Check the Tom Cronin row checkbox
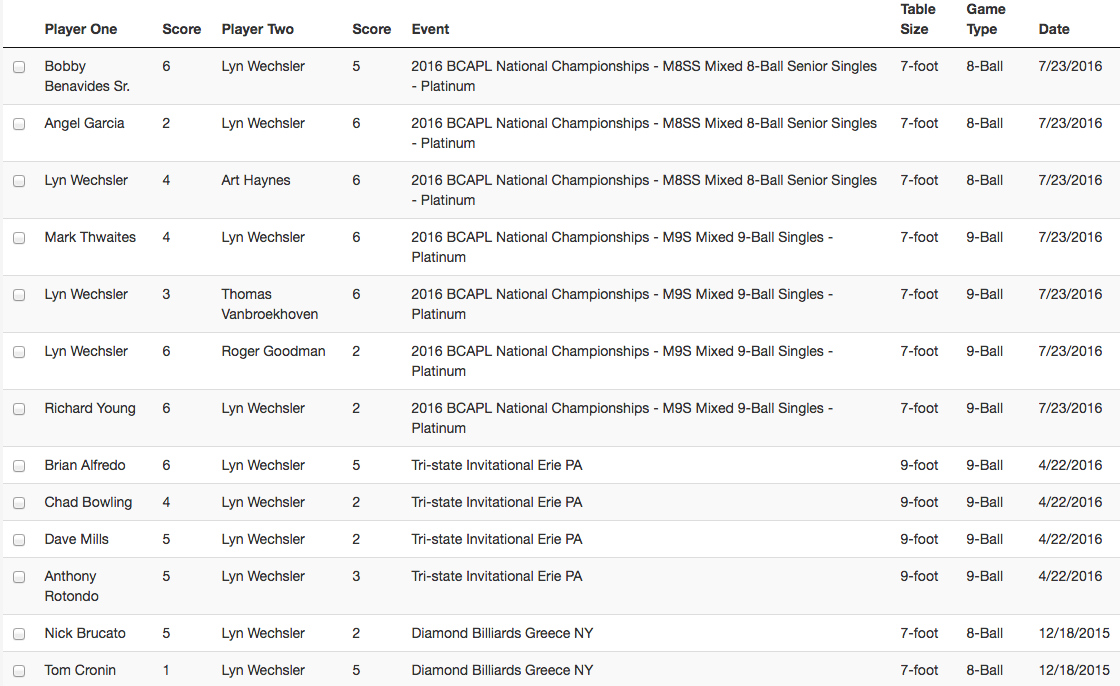Image resolution: width=1120 pixels, height=686 pixels. pos(19,671)
